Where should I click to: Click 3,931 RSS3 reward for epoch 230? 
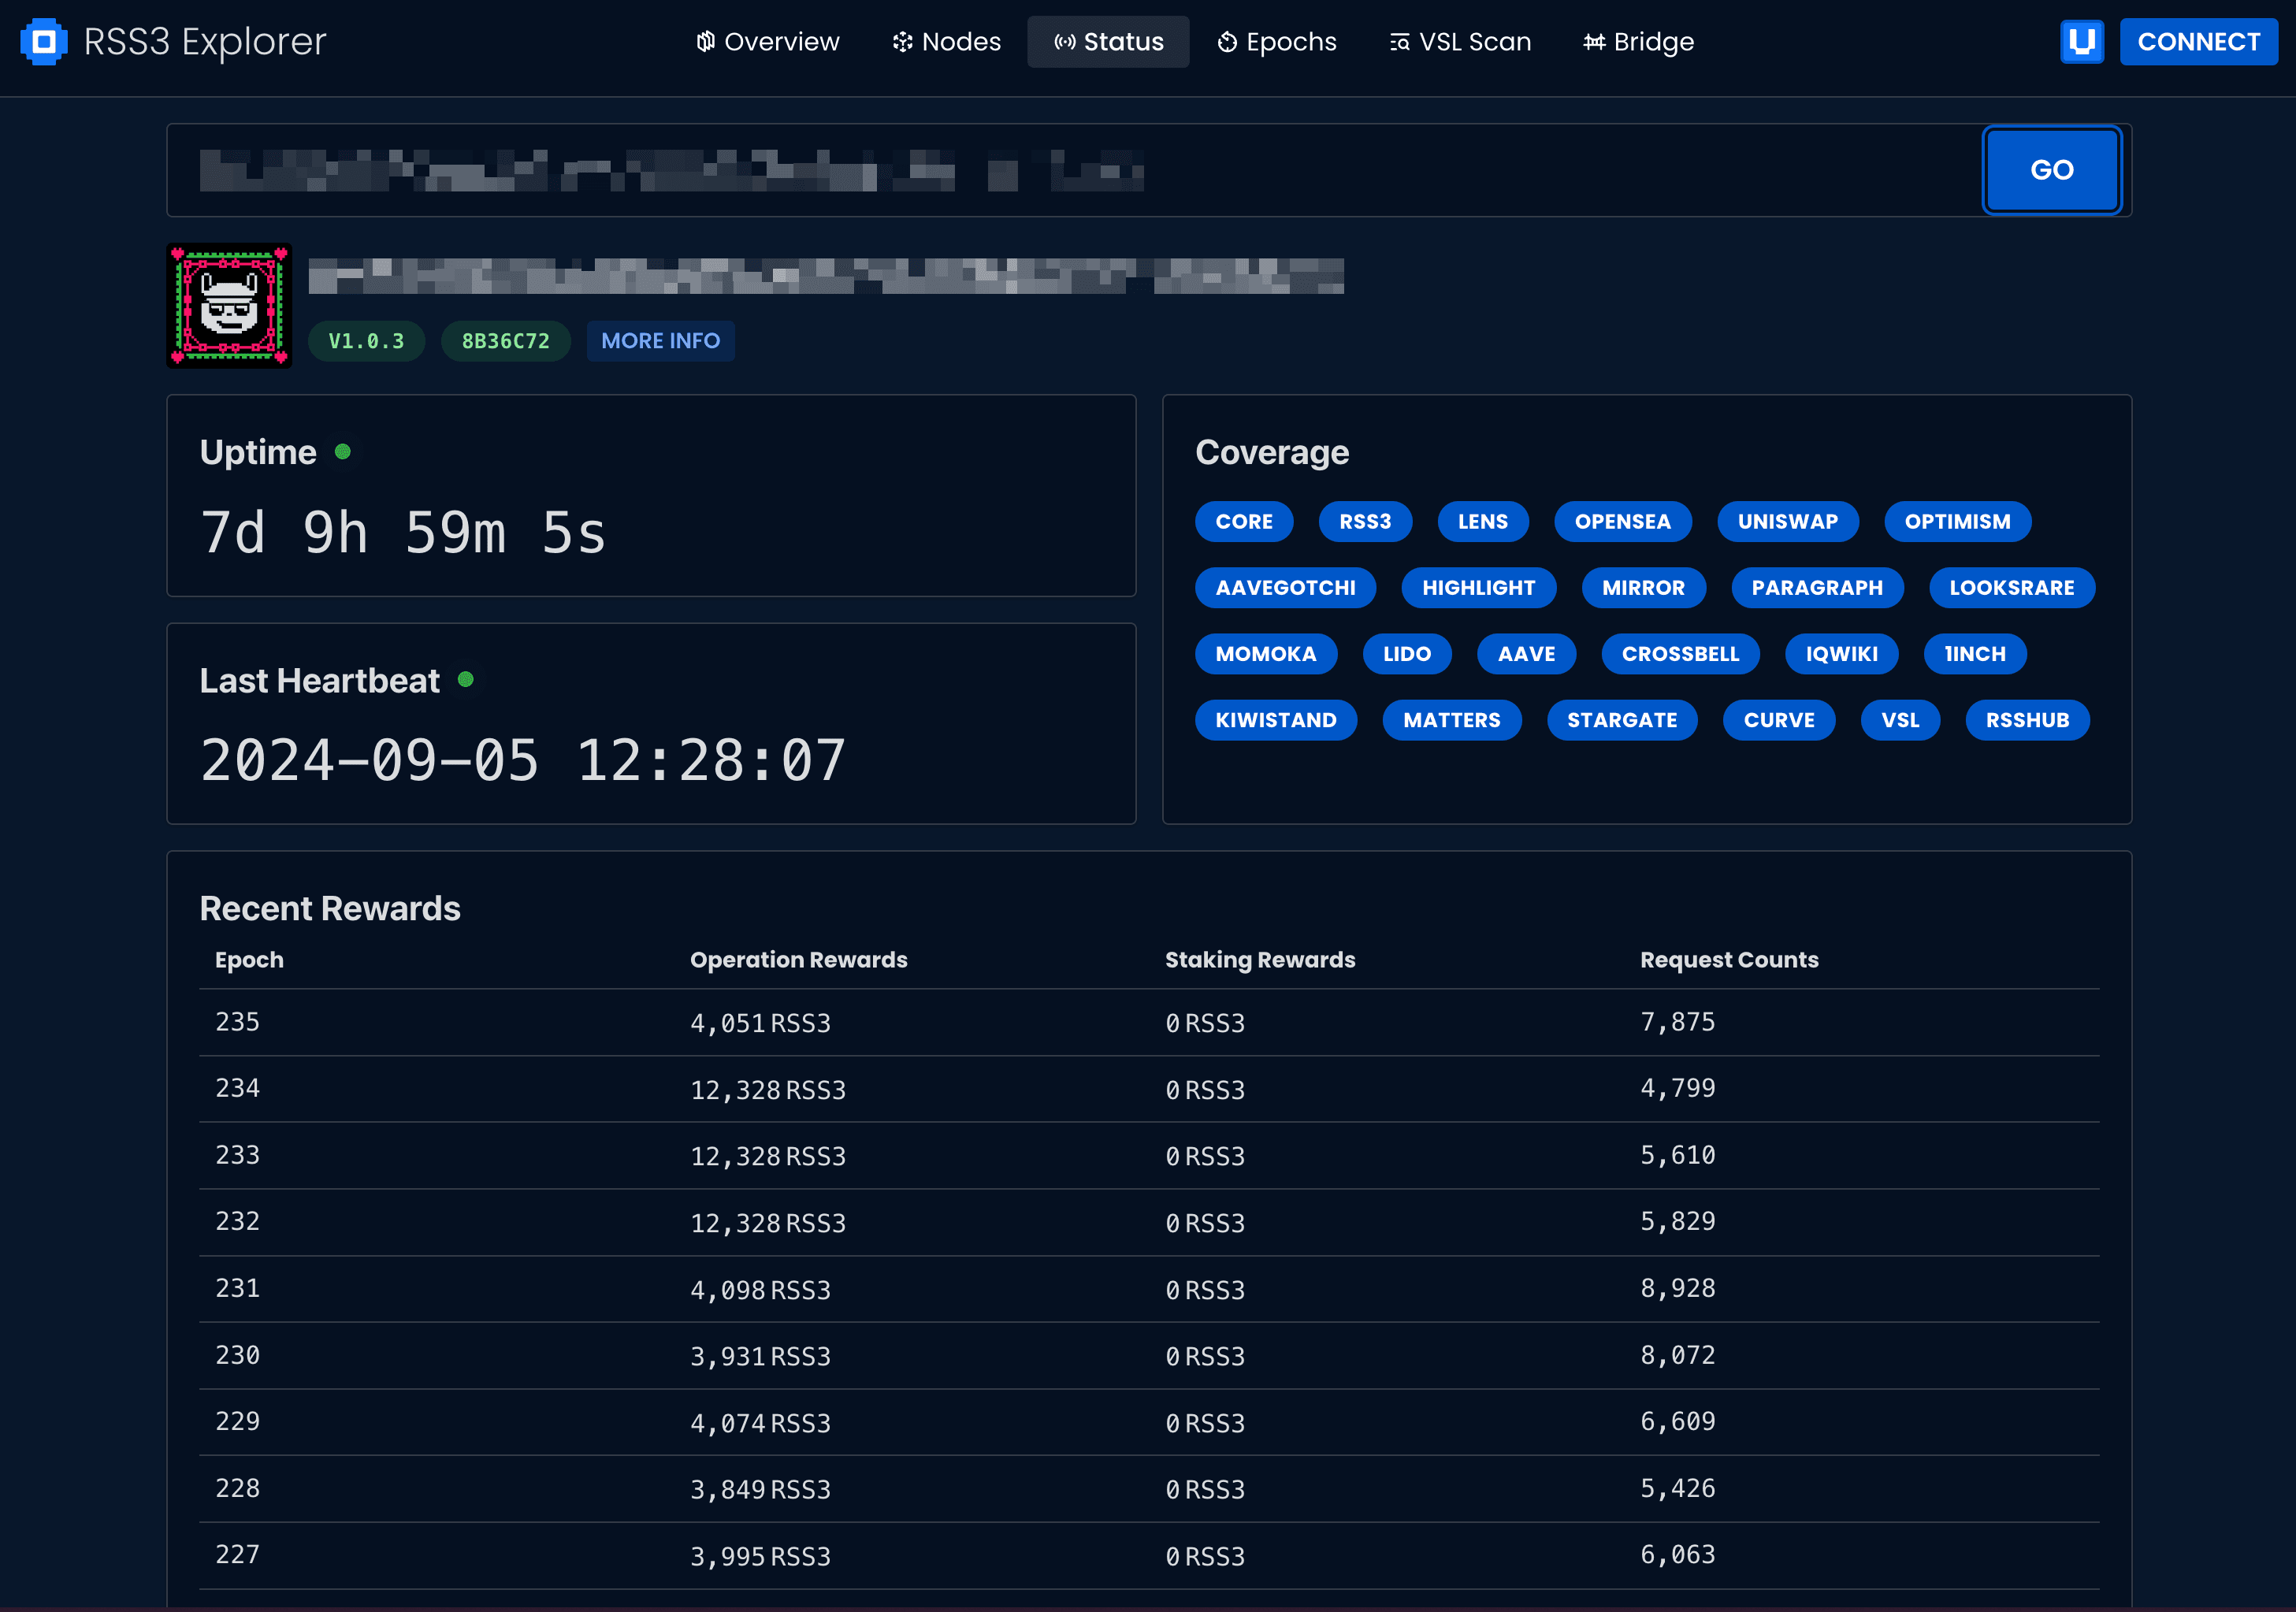tap(760, 1356)
